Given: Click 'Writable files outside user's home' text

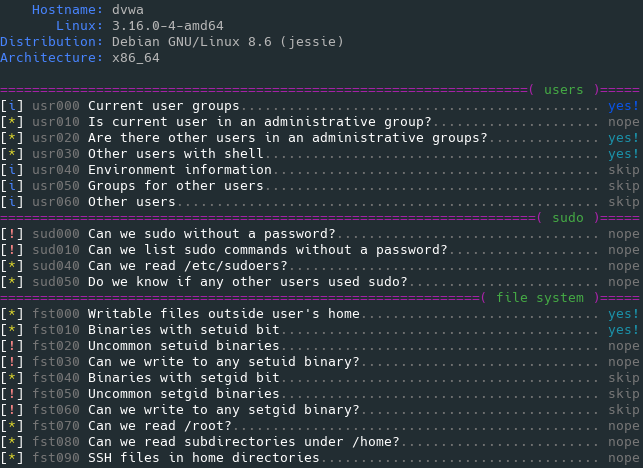Looking at the screenshot, I should [223, 314].
